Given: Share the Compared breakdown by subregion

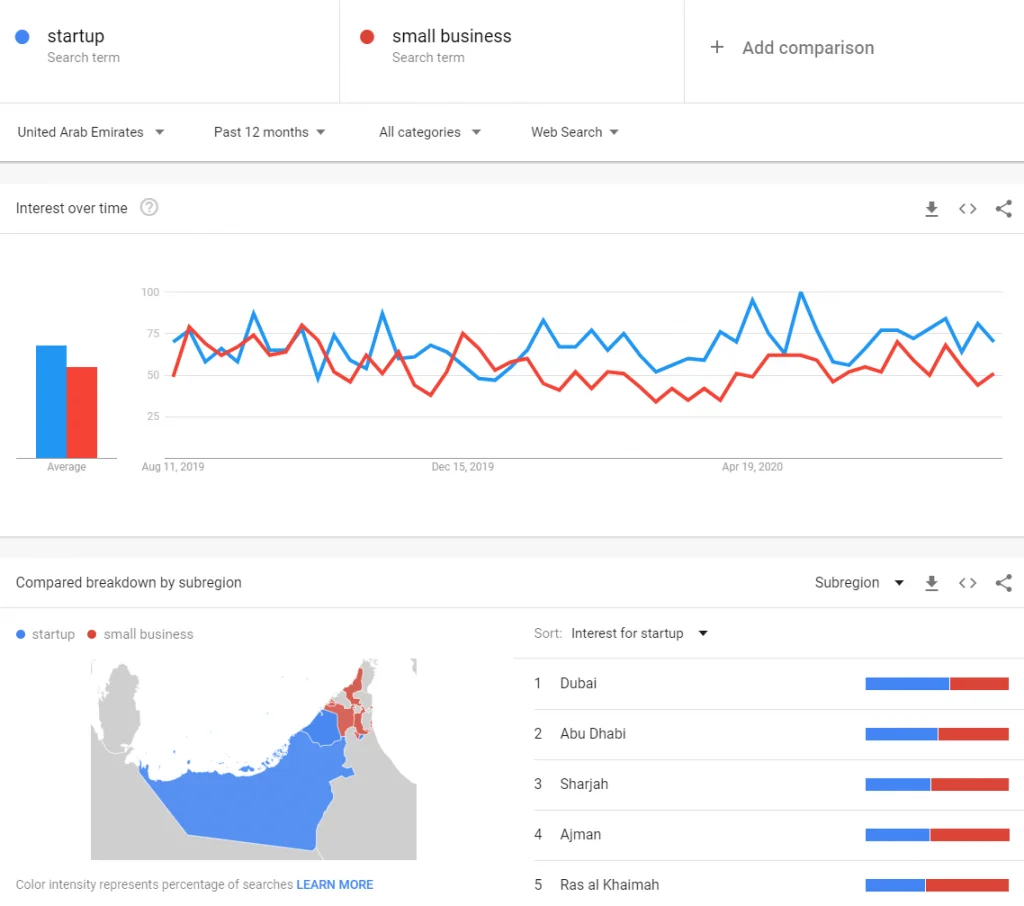Looking at the screenshot, I should 1004,583.
